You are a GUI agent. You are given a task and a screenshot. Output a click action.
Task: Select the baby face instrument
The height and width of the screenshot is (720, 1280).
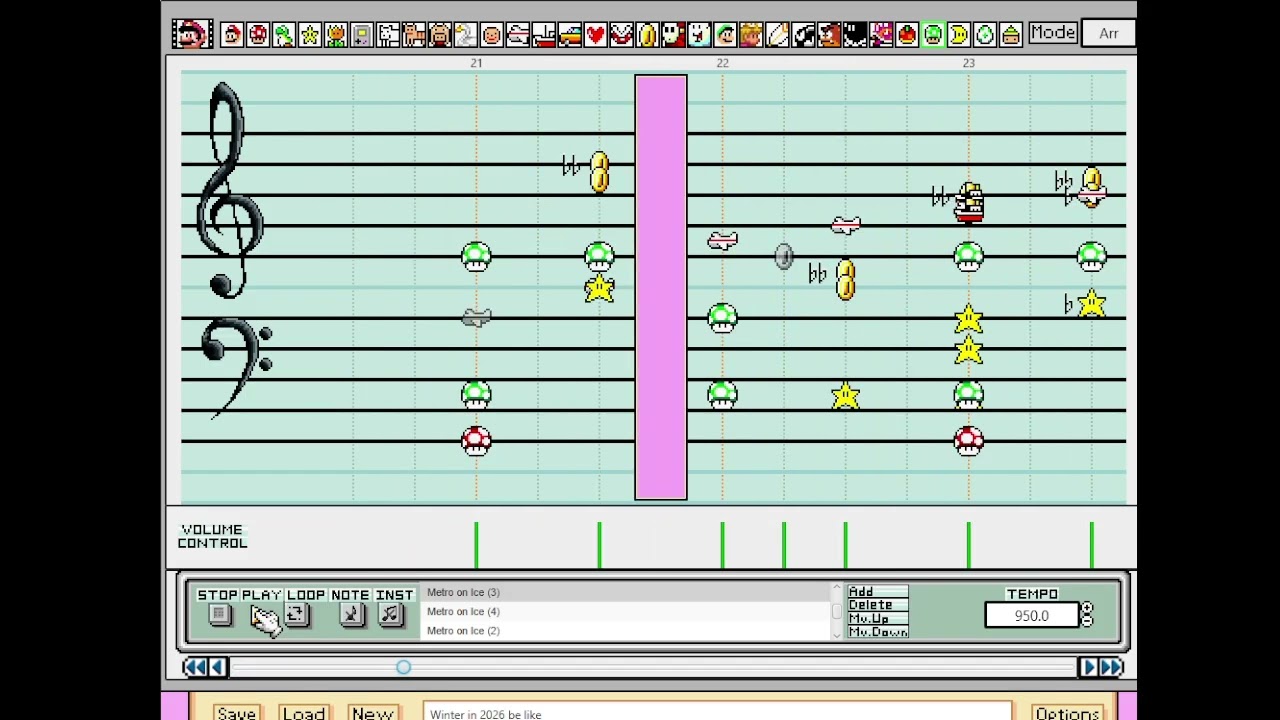pos(492,34)
